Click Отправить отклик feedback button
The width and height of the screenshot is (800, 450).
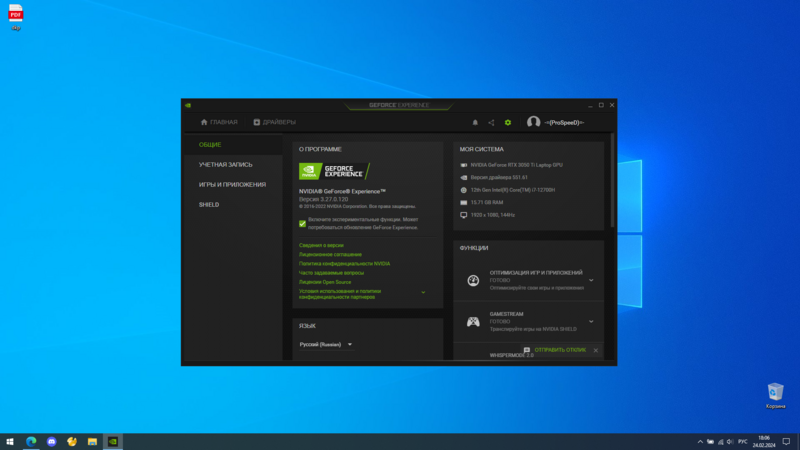click(560, 351)
